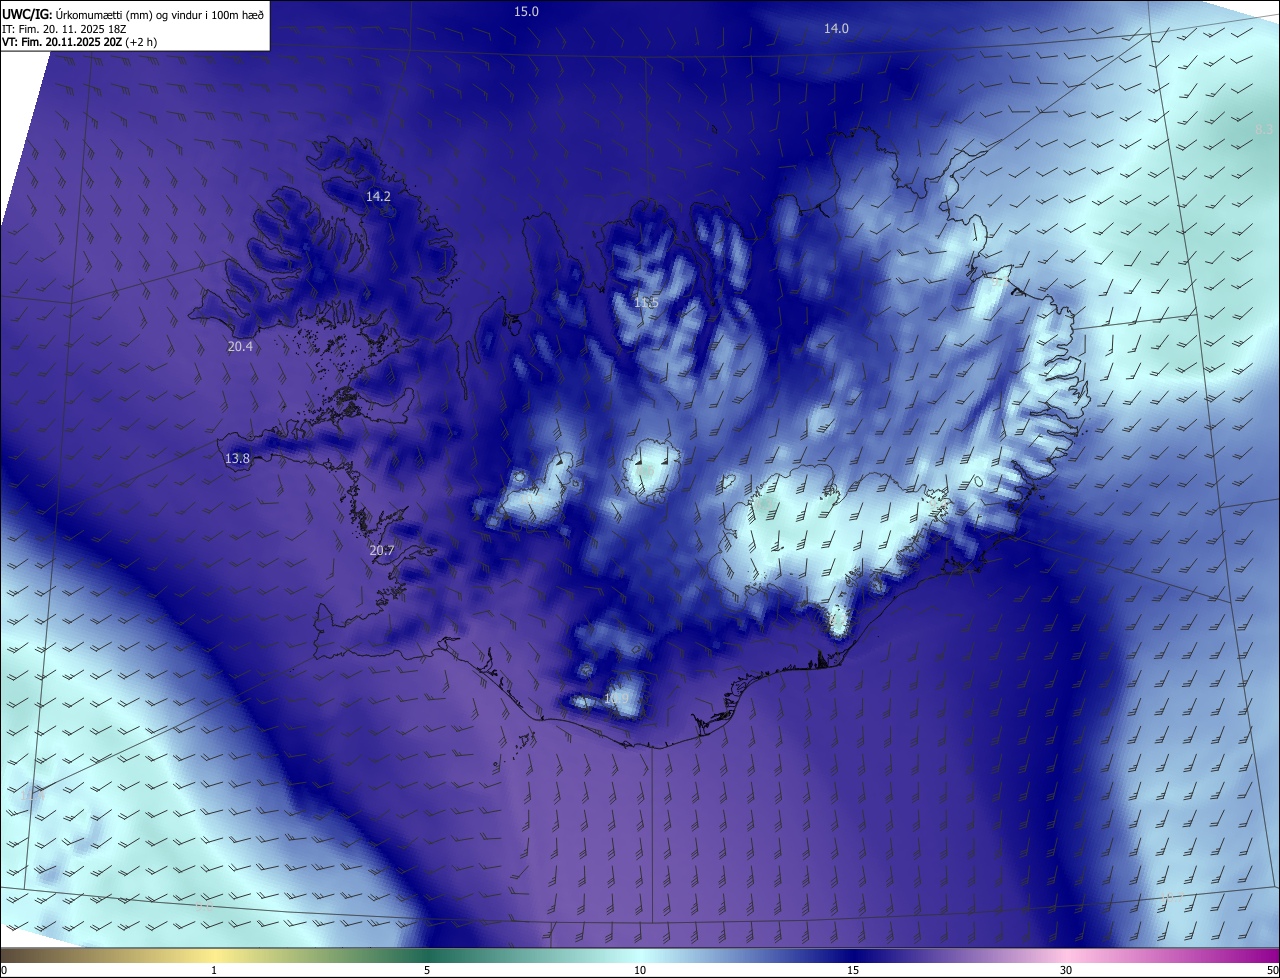Screen dimensions: 1280x978
Task: Click the 'UWC/IG: Úrkomumætti (mm)' title line
Action: tap(133, 13)
